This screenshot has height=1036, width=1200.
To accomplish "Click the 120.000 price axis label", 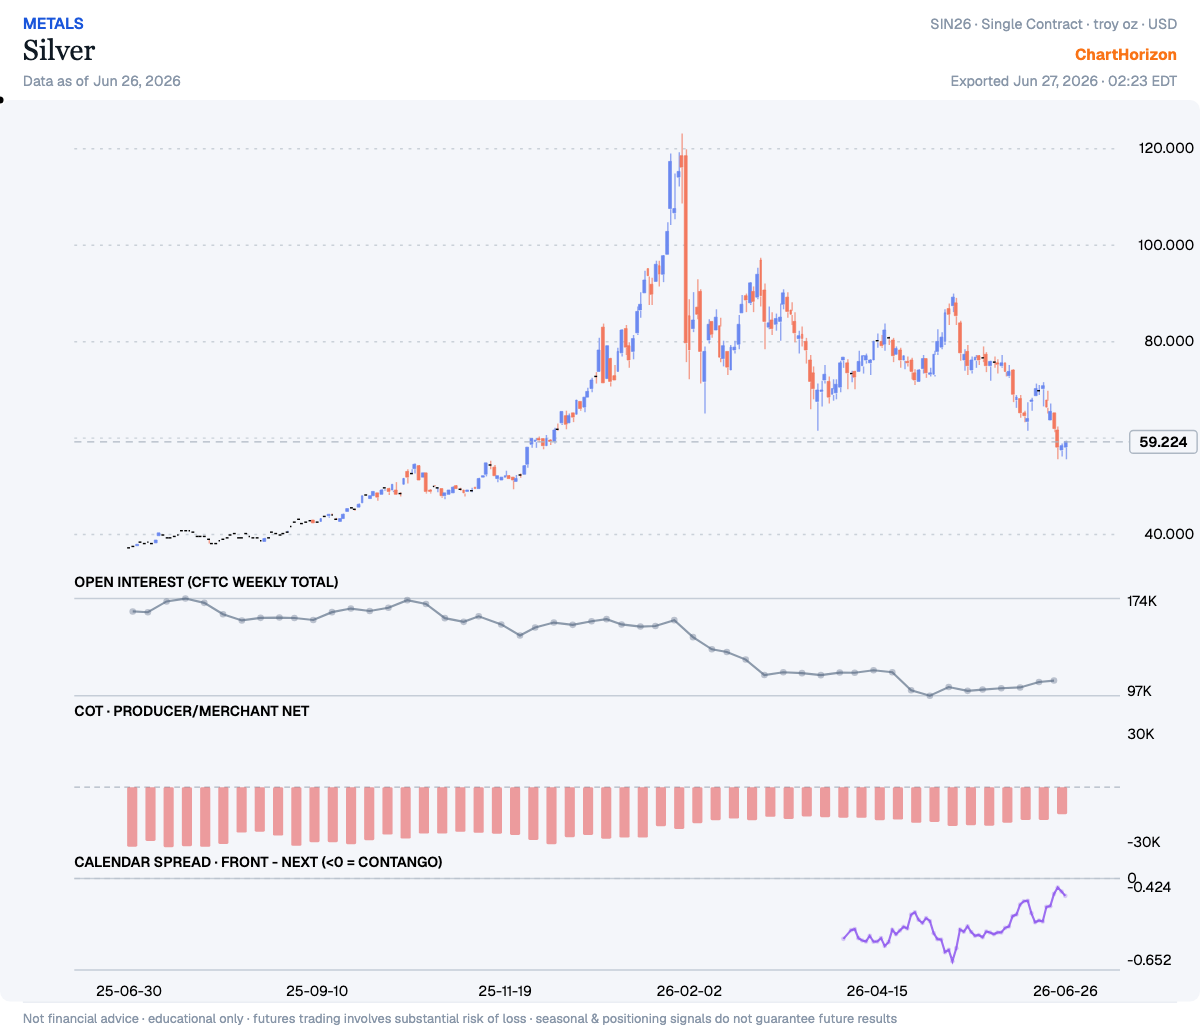I will click(1166, 148).
